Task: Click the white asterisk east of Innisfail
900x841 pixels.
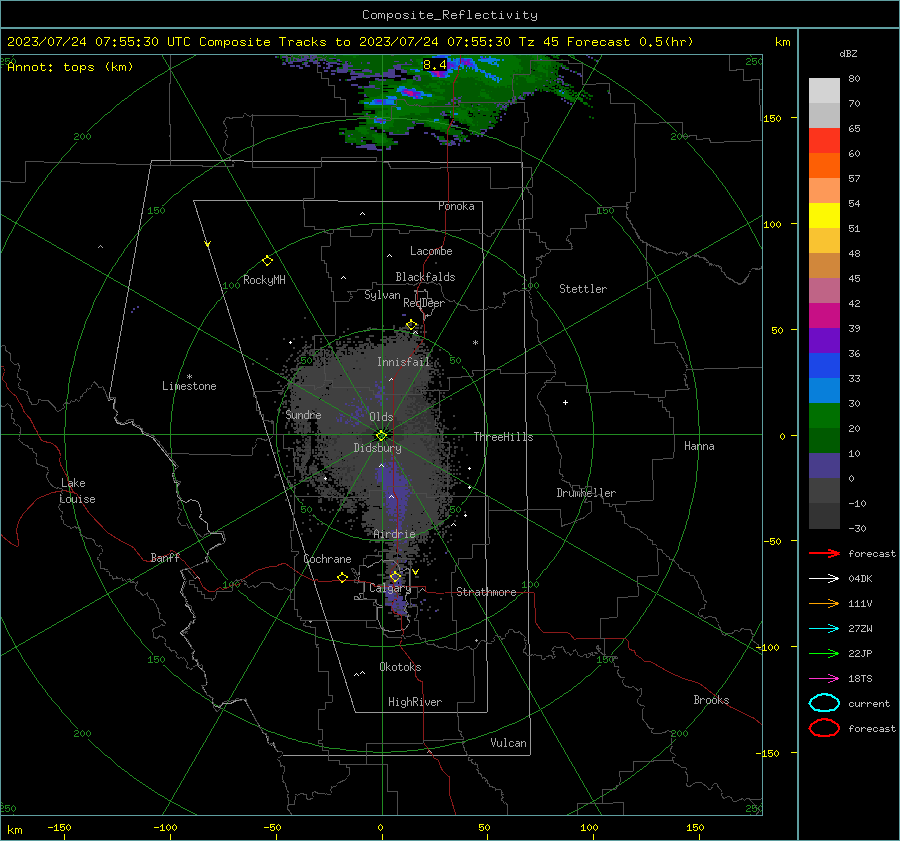Action: (475, 343)
